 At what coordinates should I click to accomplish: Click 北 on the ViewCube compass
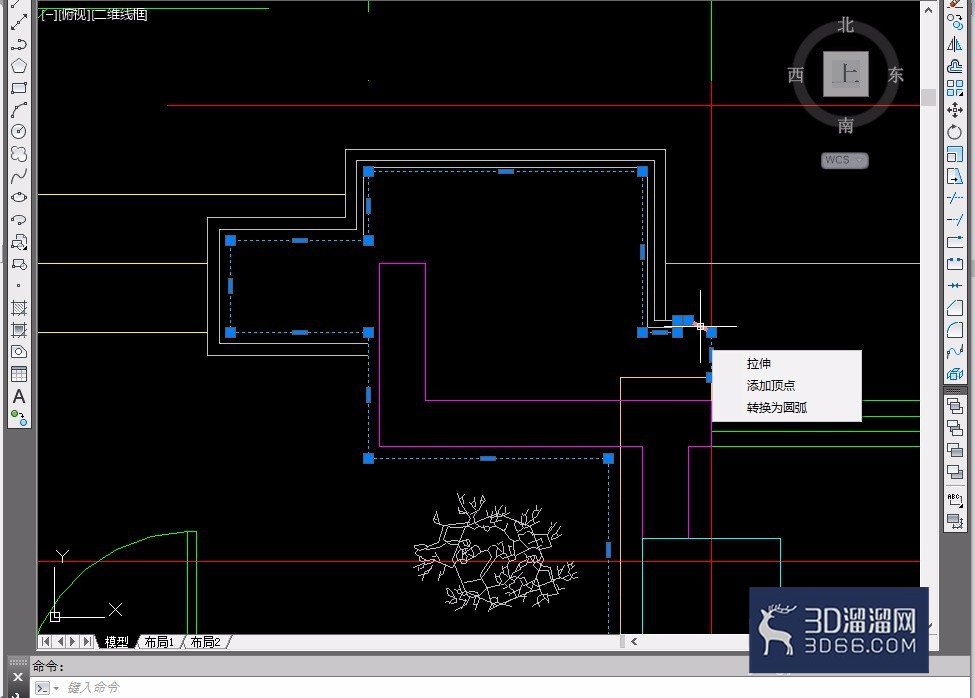(846, 25)
